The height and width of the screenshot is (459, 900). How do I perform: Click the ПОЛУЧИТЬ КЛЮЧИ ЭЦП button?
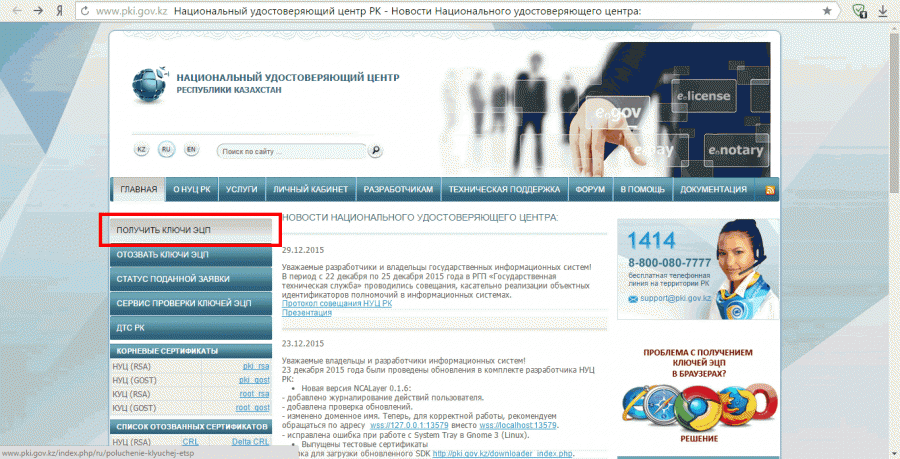tap(187, 230)
